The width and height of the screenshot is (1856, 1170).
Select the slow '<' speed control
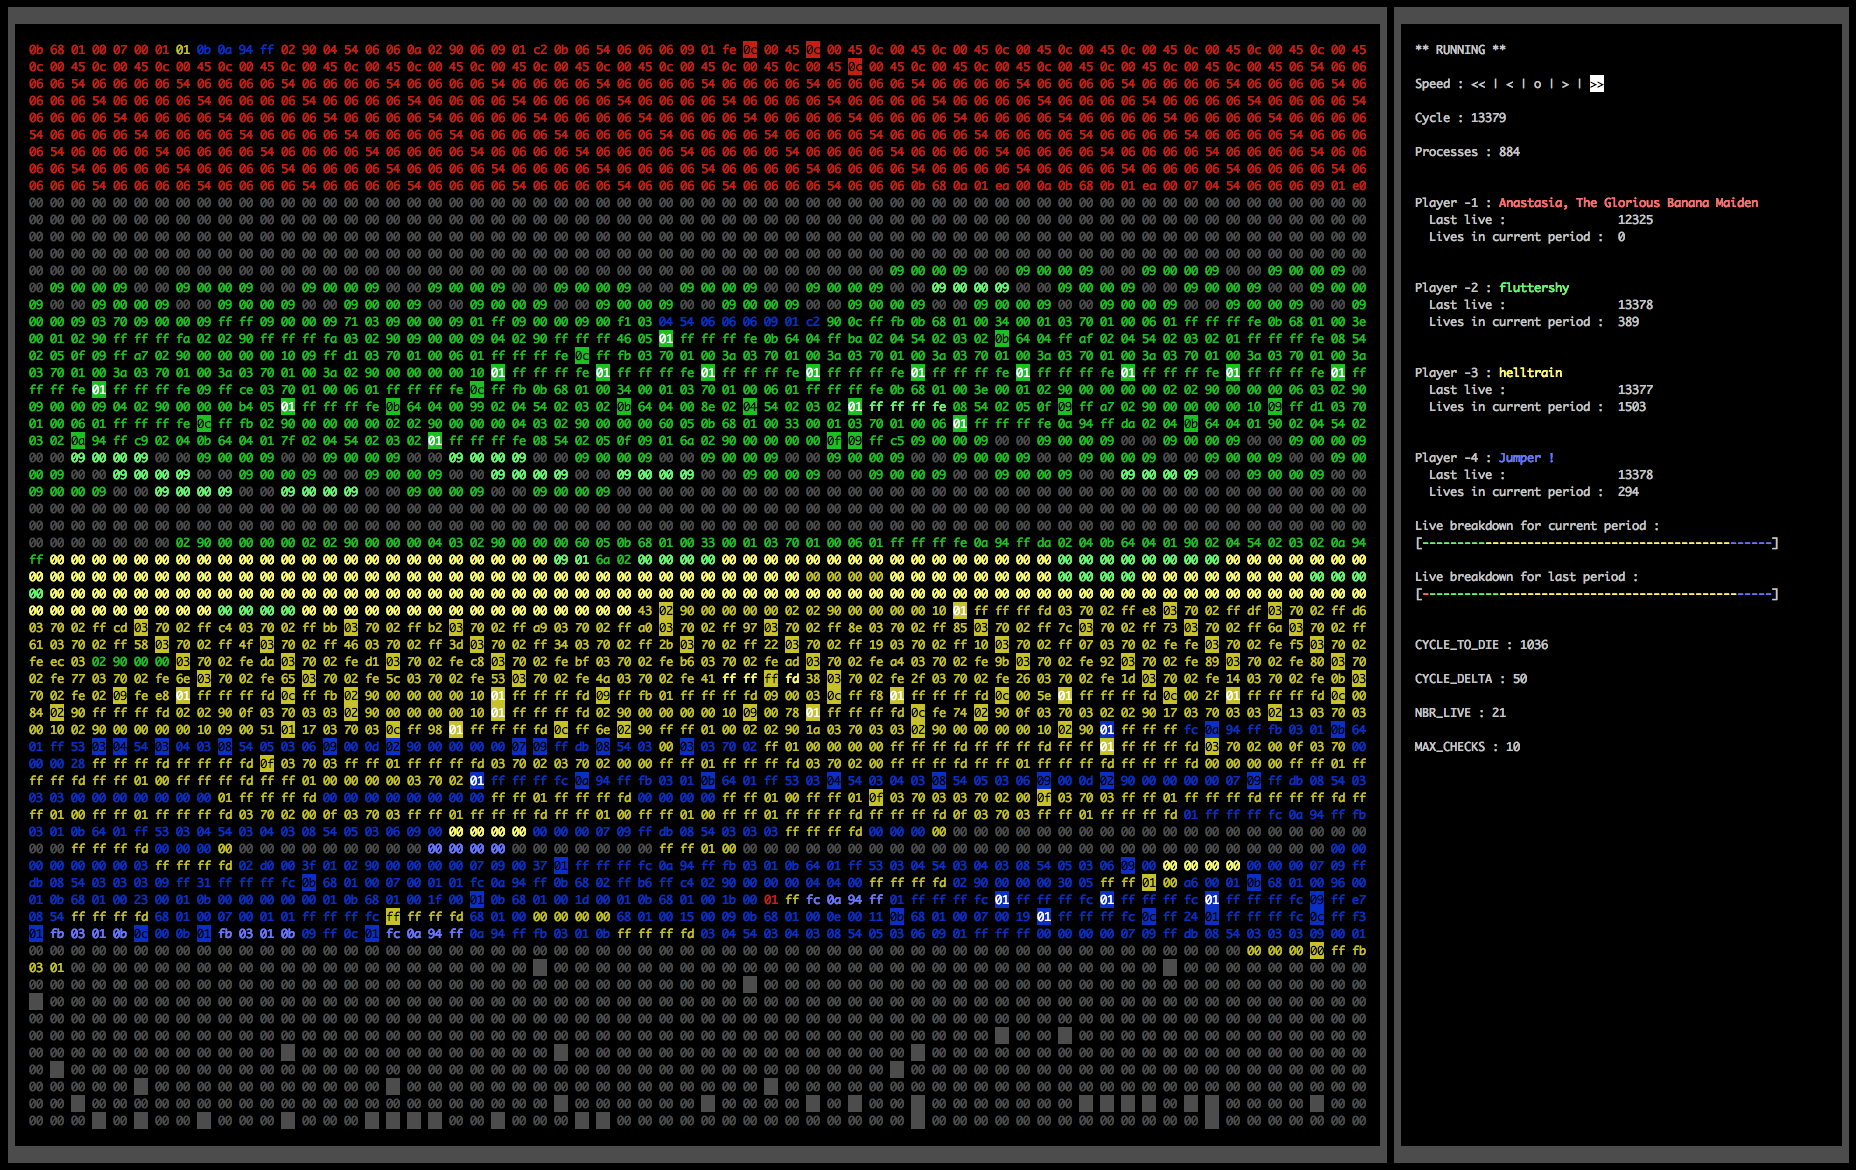pos(1509,84)
